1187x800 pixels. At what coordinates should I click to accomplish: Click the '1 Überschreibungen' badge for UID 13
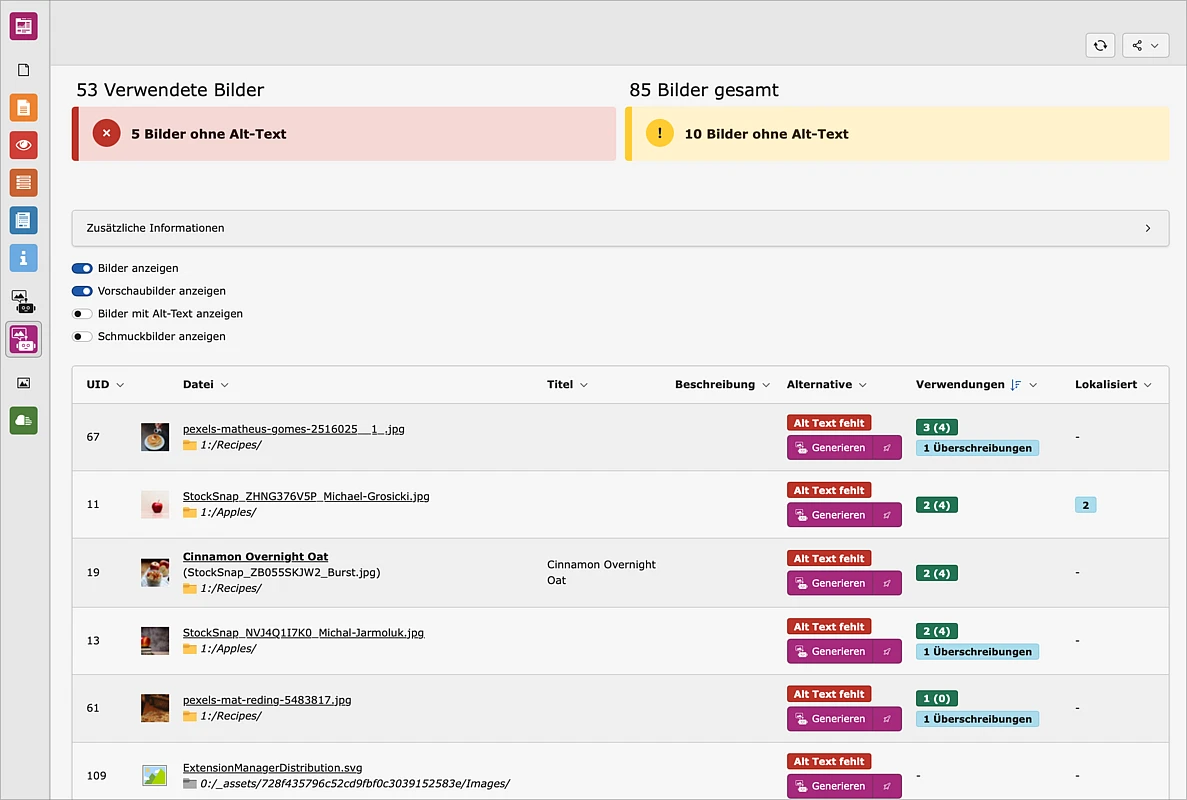click(977, 652)
